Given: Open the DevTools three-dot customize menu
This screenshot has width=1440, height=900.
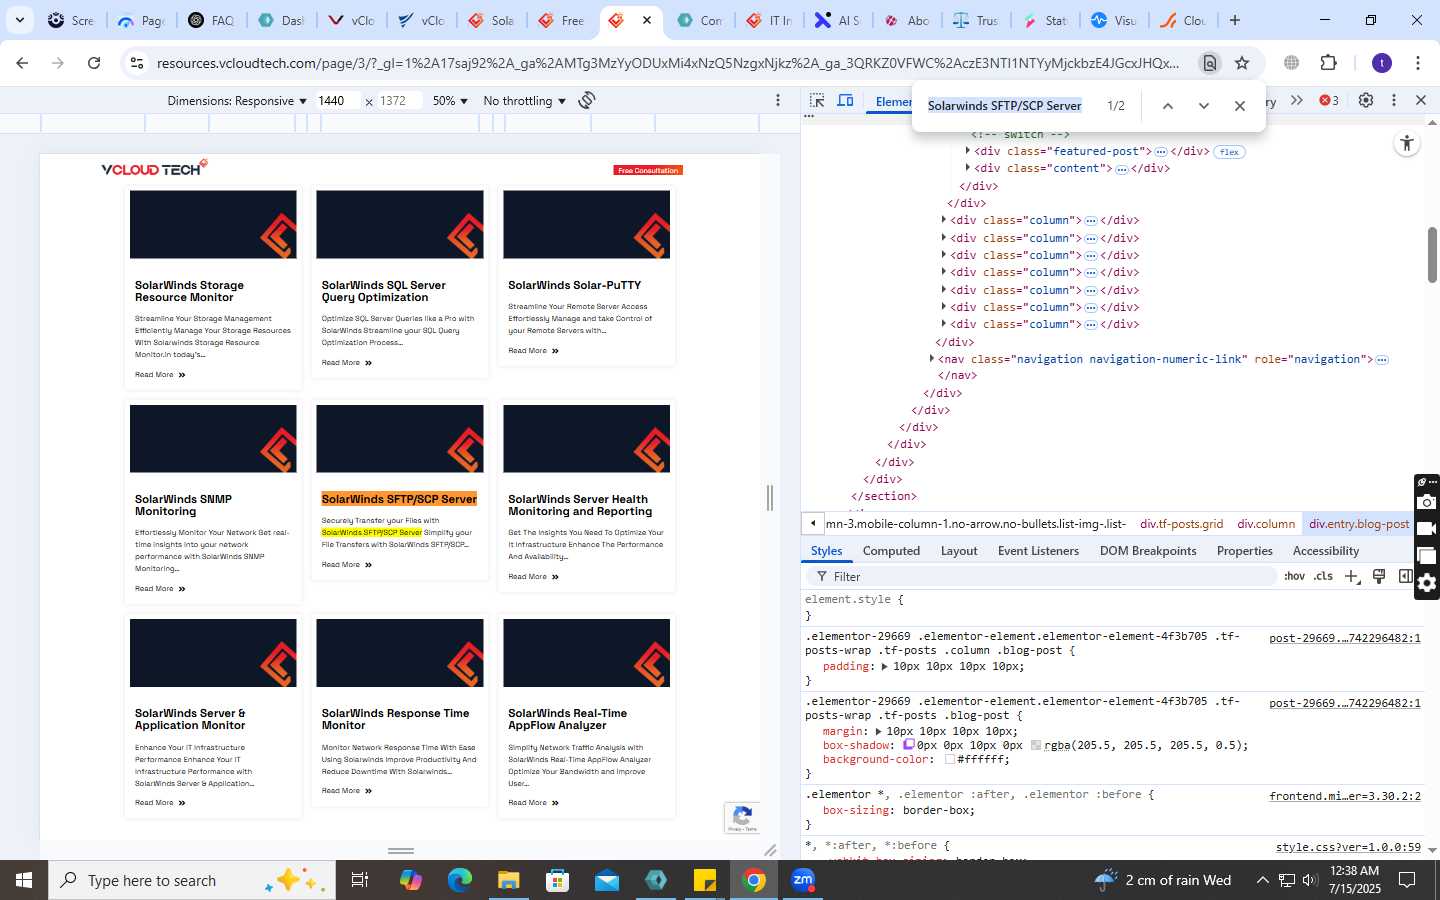Looking at the screenshot, I should 1394,100.
